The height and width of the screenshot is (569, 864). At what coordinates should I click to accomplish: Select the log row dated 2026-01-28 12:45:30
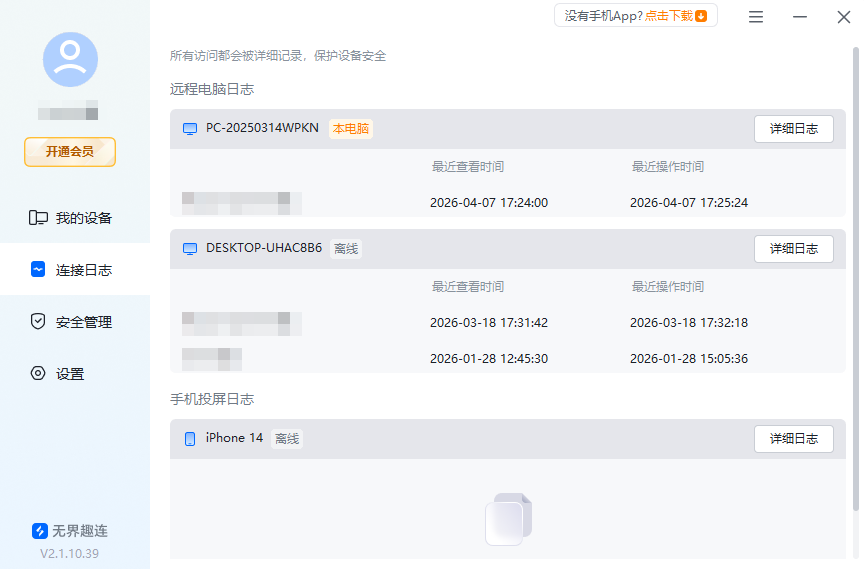pyautogui.click(x=489, y=359)
